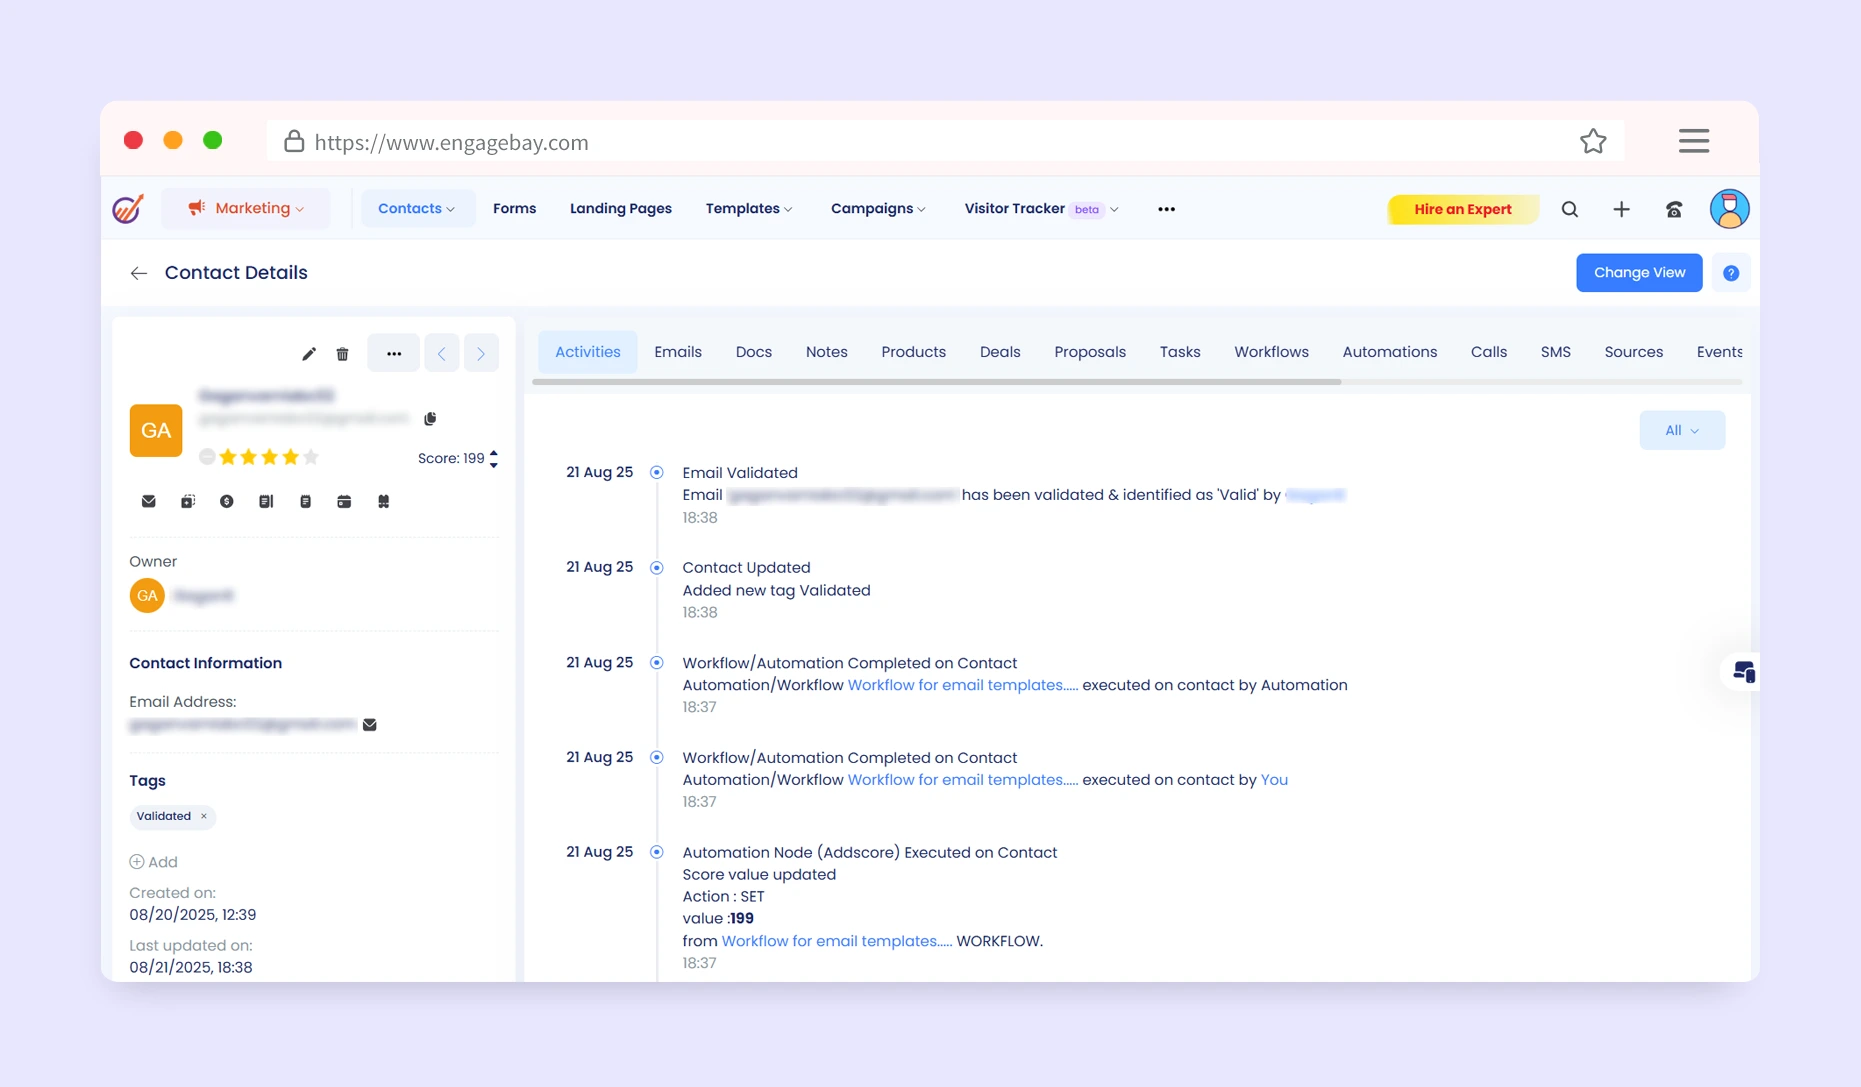Open the Workflows tab
Viewport: 1861px width, 1087px height.
click(x=1271, y=352)
